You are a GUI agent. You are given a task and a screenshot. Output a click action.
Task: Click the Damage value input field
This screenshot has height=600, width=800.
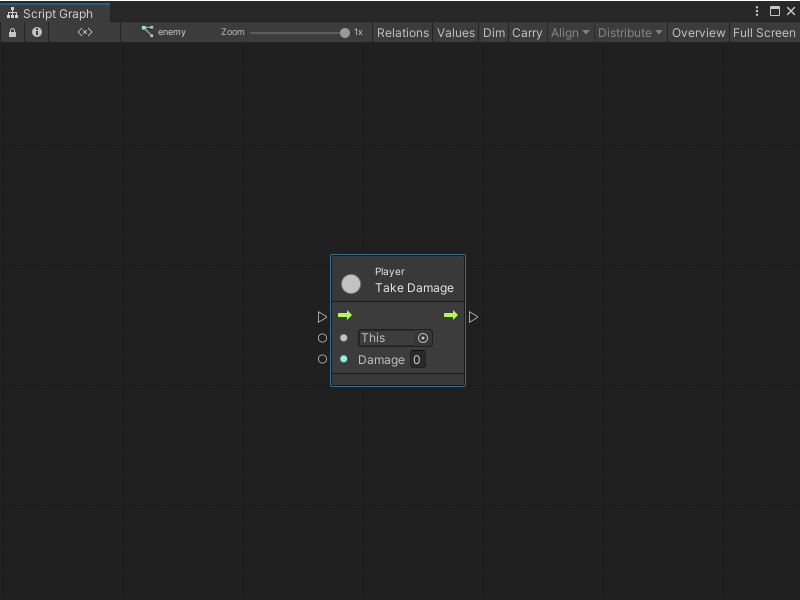tap(417, 359)
